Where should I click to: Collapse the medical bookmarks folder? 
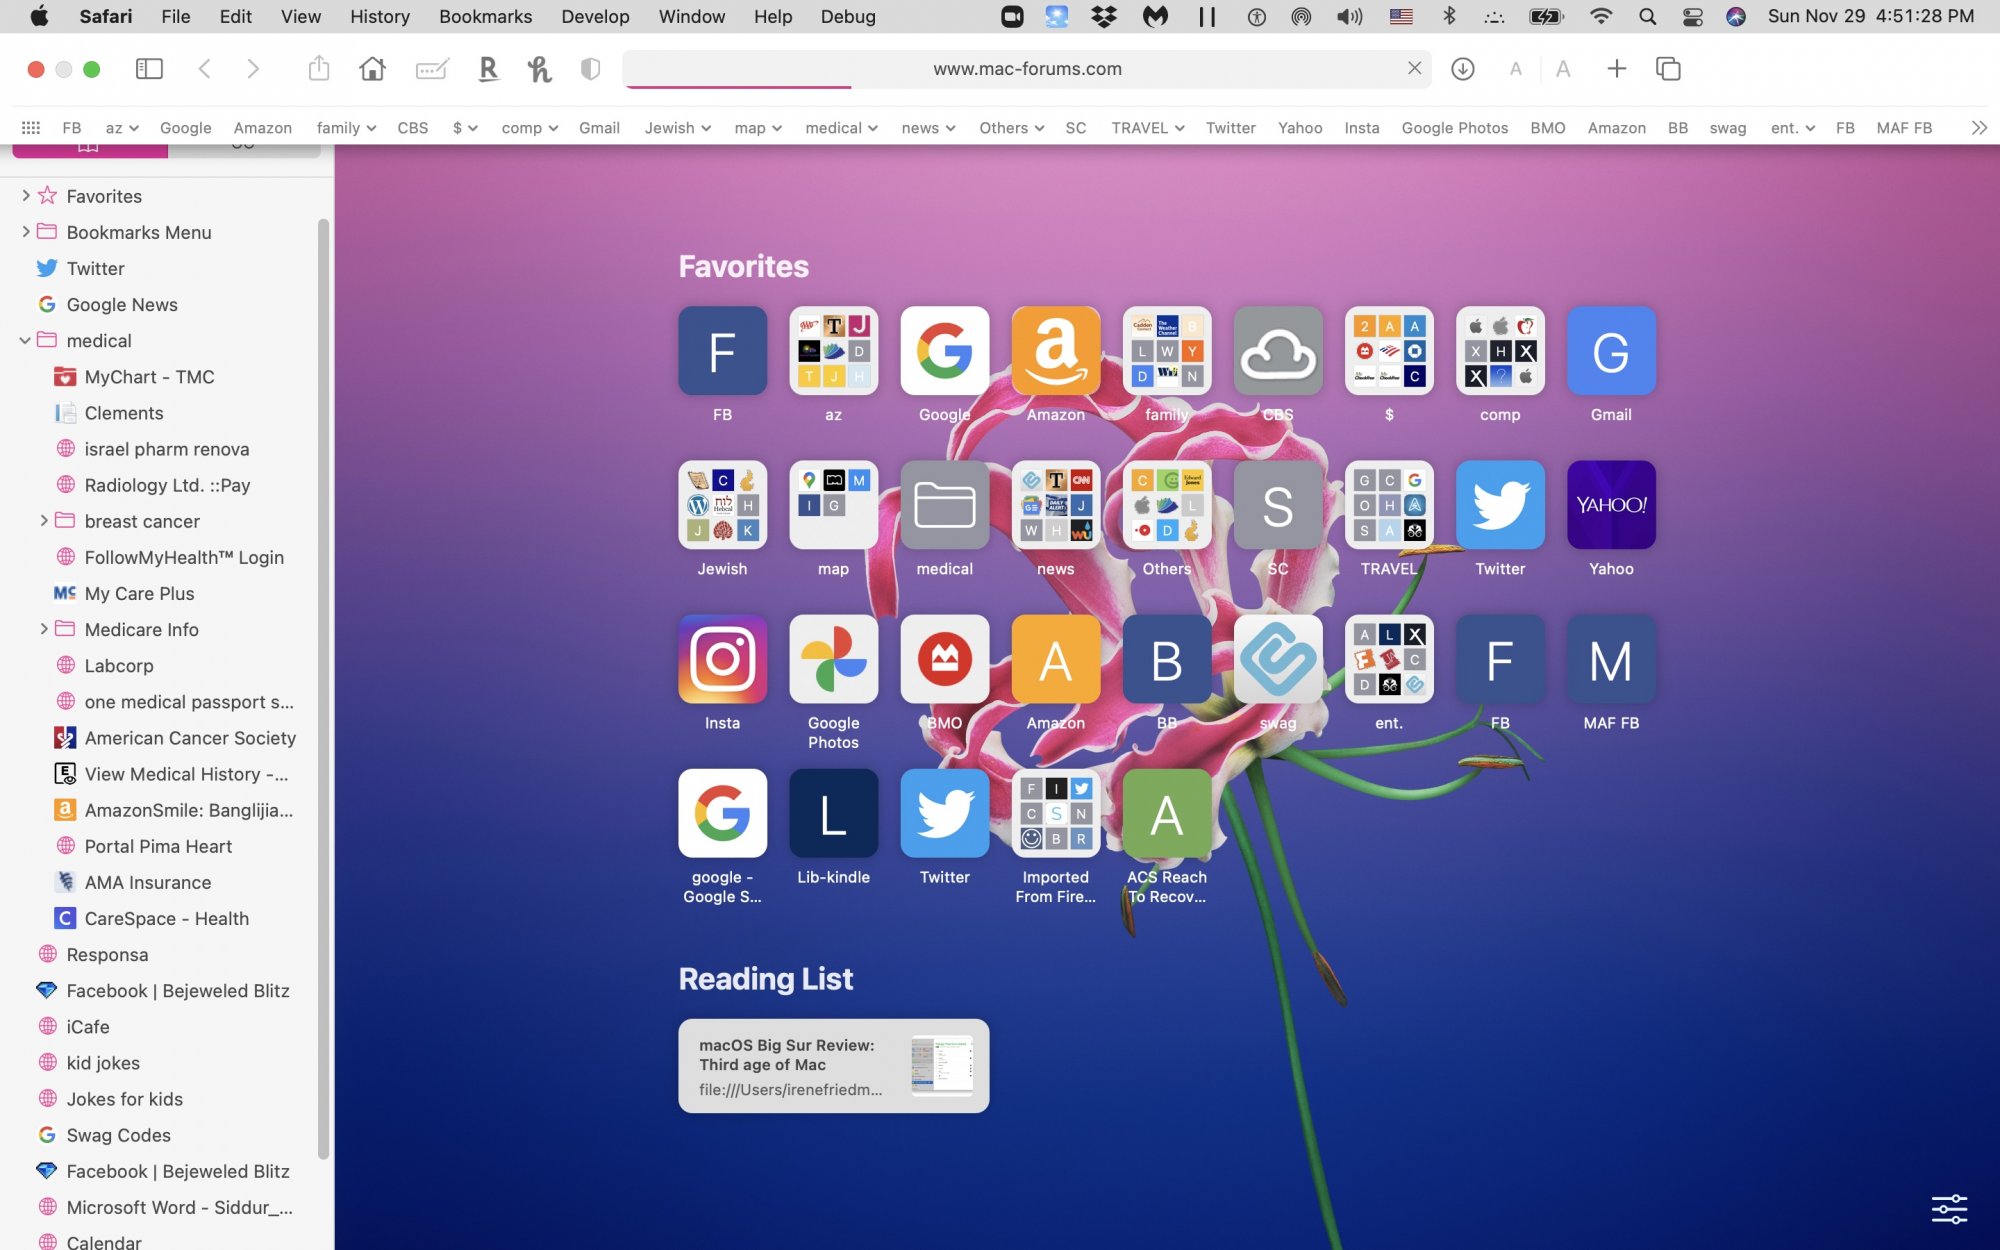click(25, 341)
